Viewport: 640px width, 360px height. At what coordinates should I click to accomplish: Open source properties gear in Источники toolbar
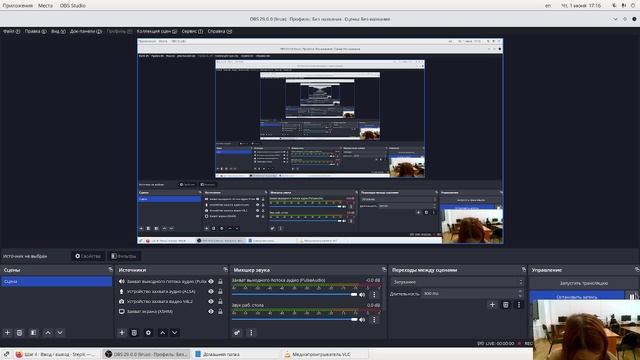click(148, 333)
